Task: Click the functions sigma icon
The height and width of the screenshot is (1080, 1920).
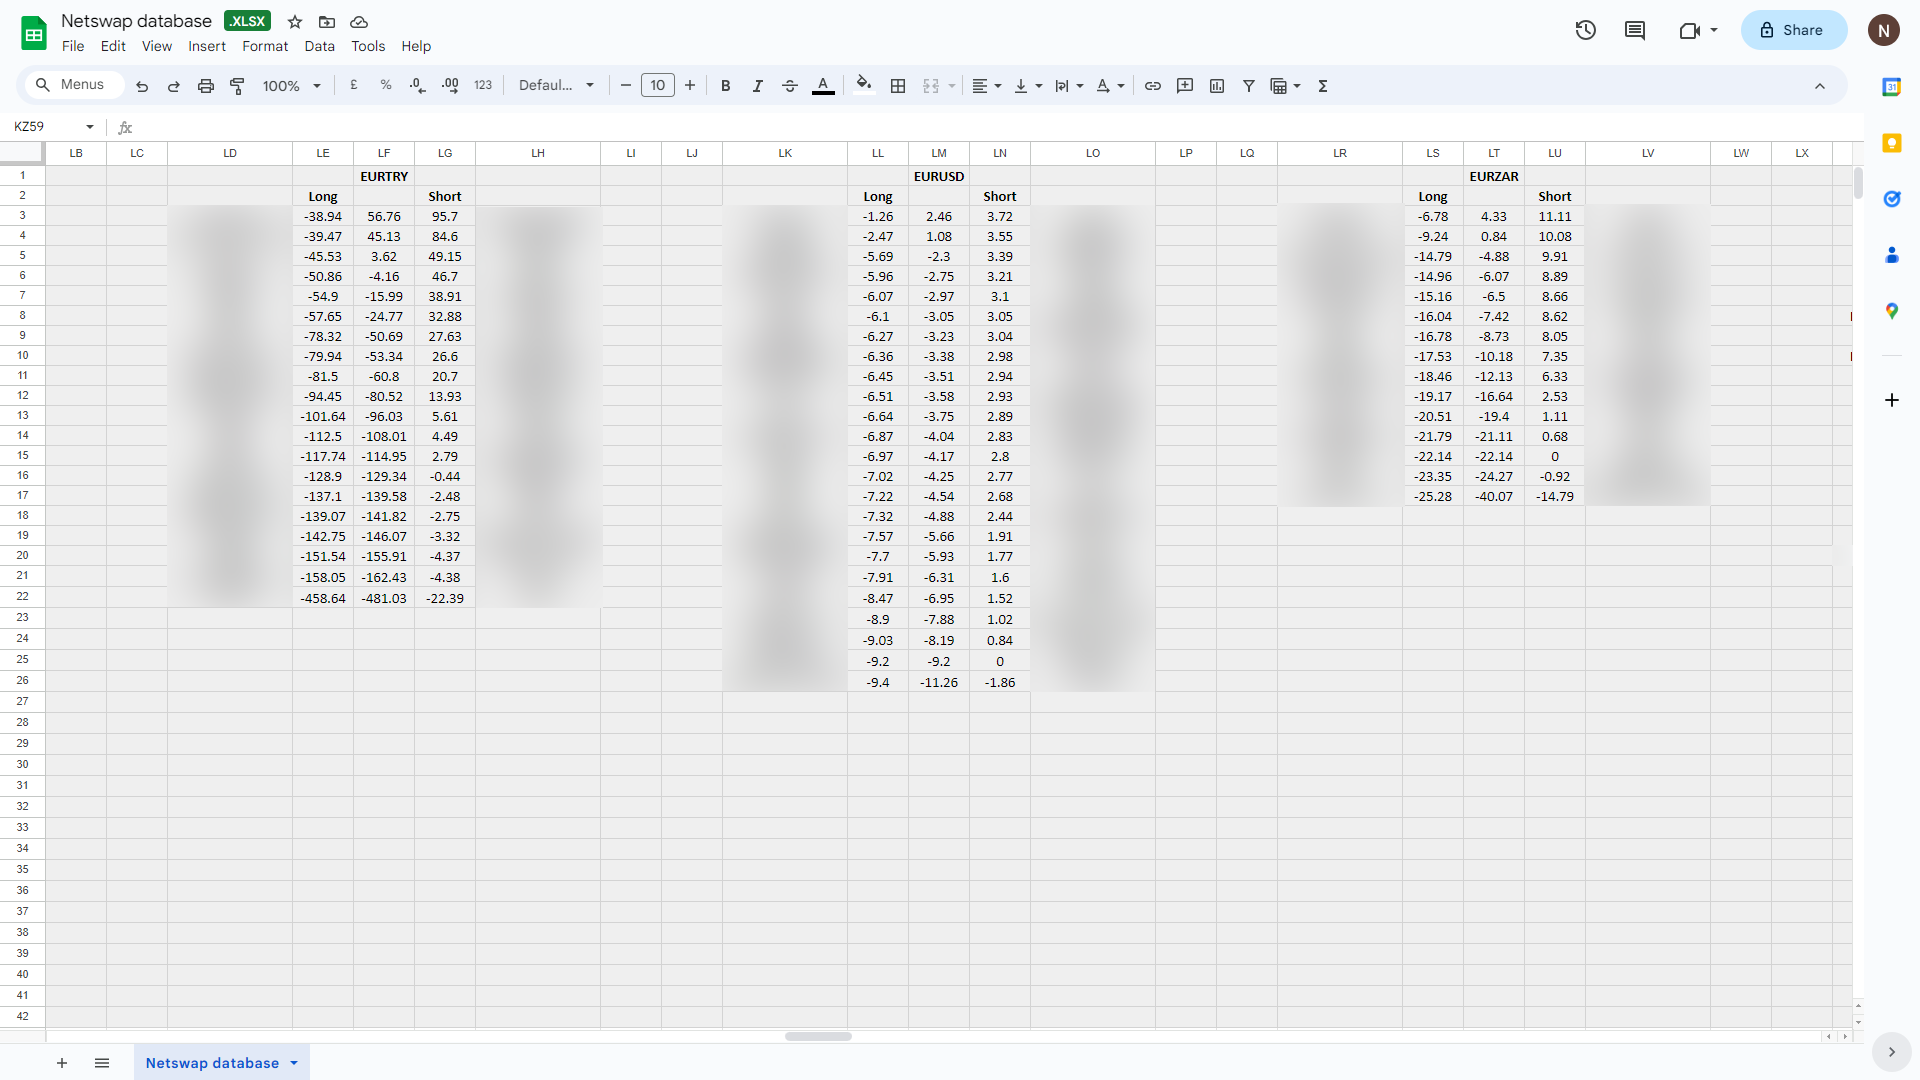Action: [x=1323, y=86]
